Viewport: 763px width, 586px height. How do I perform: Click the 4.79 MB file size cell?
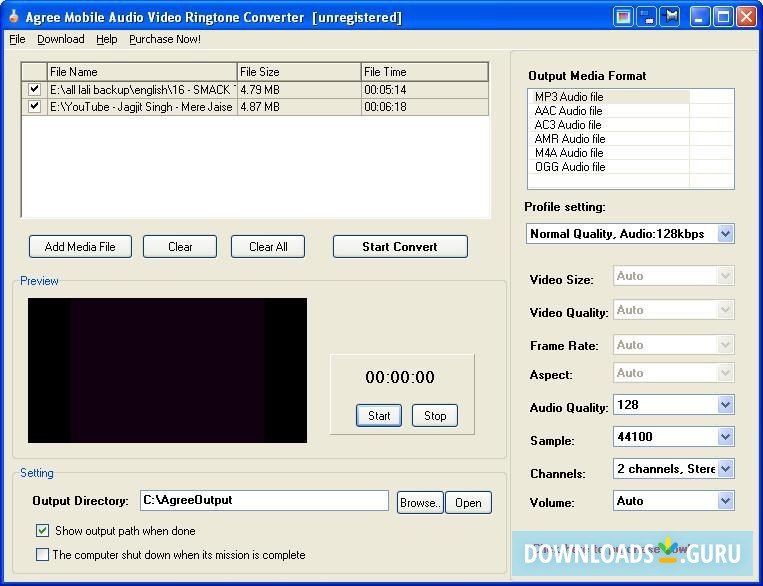299,90
